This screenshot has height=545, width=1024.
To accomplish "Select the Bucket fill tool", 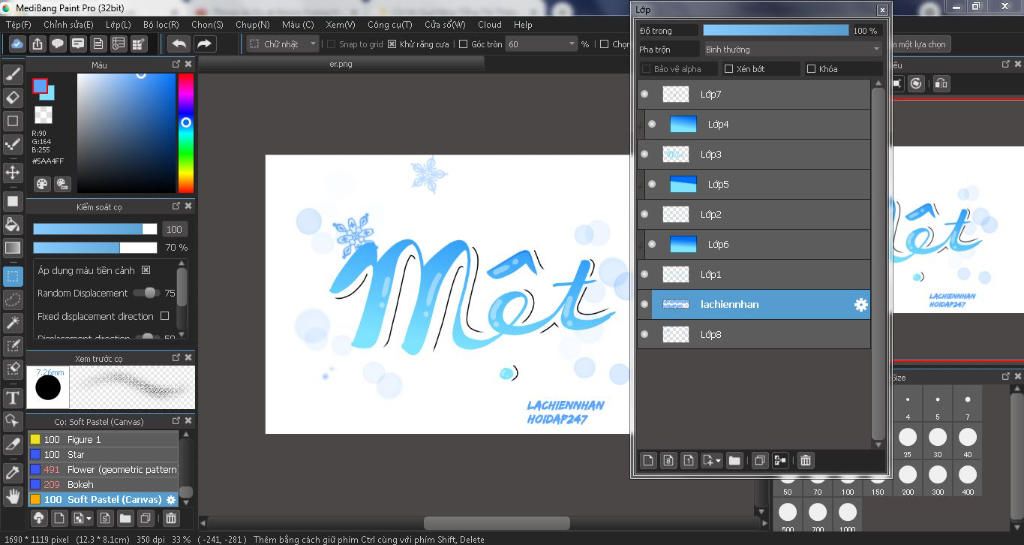I will [x=12, y=225].
